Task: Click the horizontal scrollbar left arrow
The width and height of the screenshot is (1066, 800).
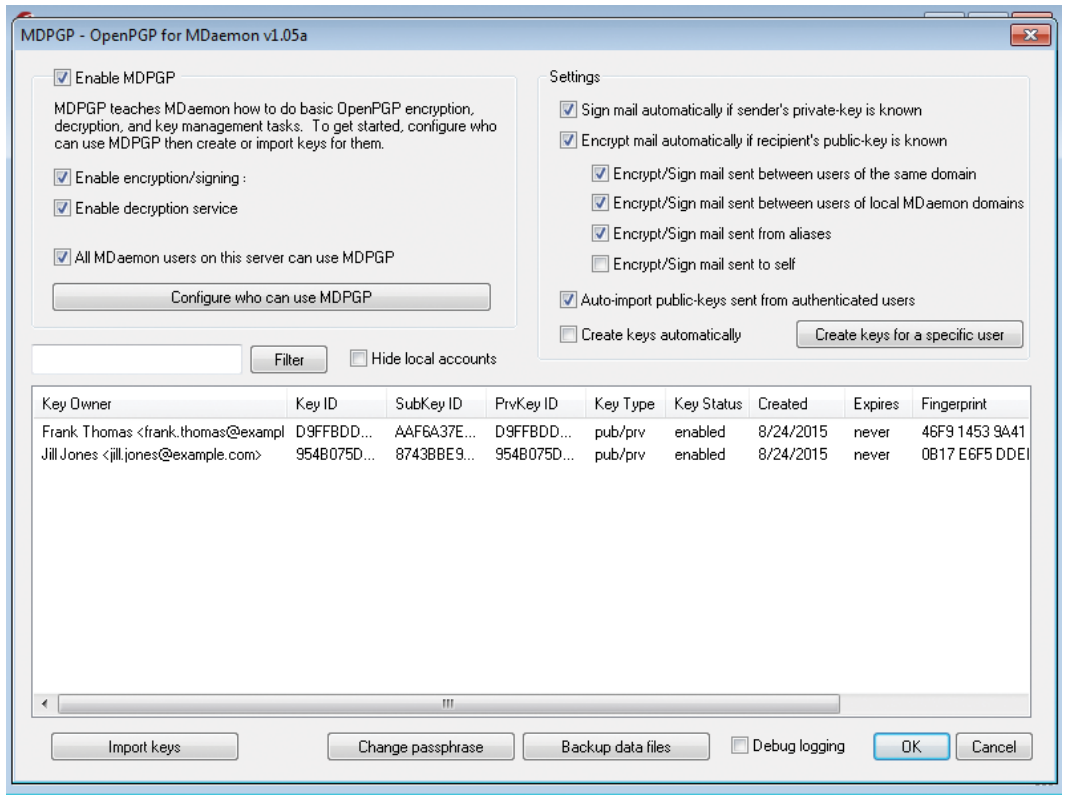Action: (x=45, y=703)
